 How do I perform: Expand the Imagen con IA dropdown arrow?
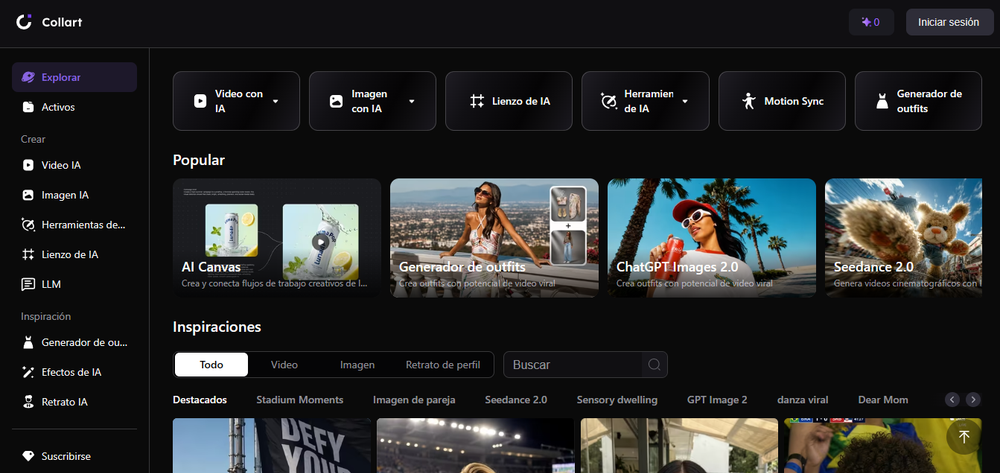point(412,101)
